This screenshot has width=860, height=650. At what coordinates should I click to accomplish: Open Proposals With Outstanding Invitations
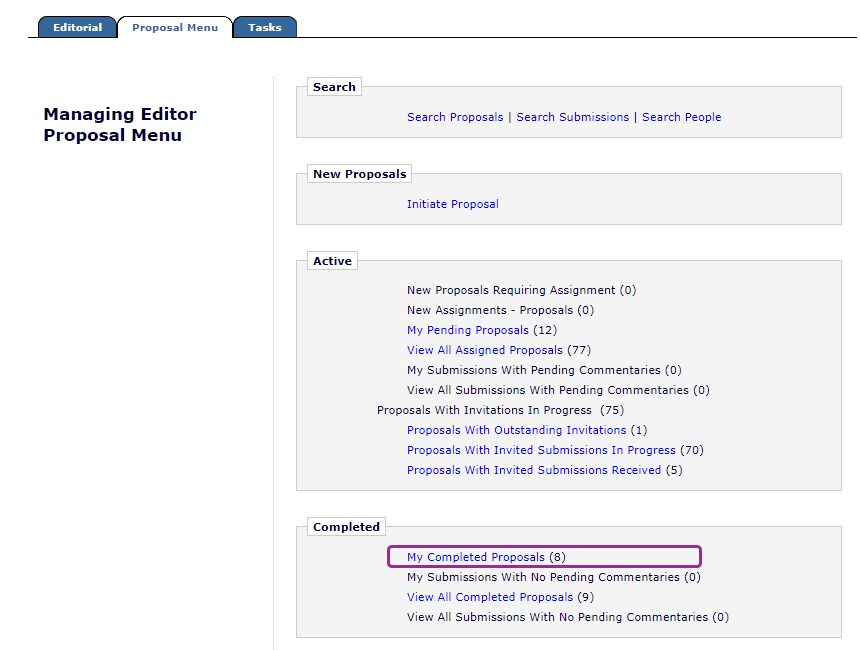(x=516, y=430)
